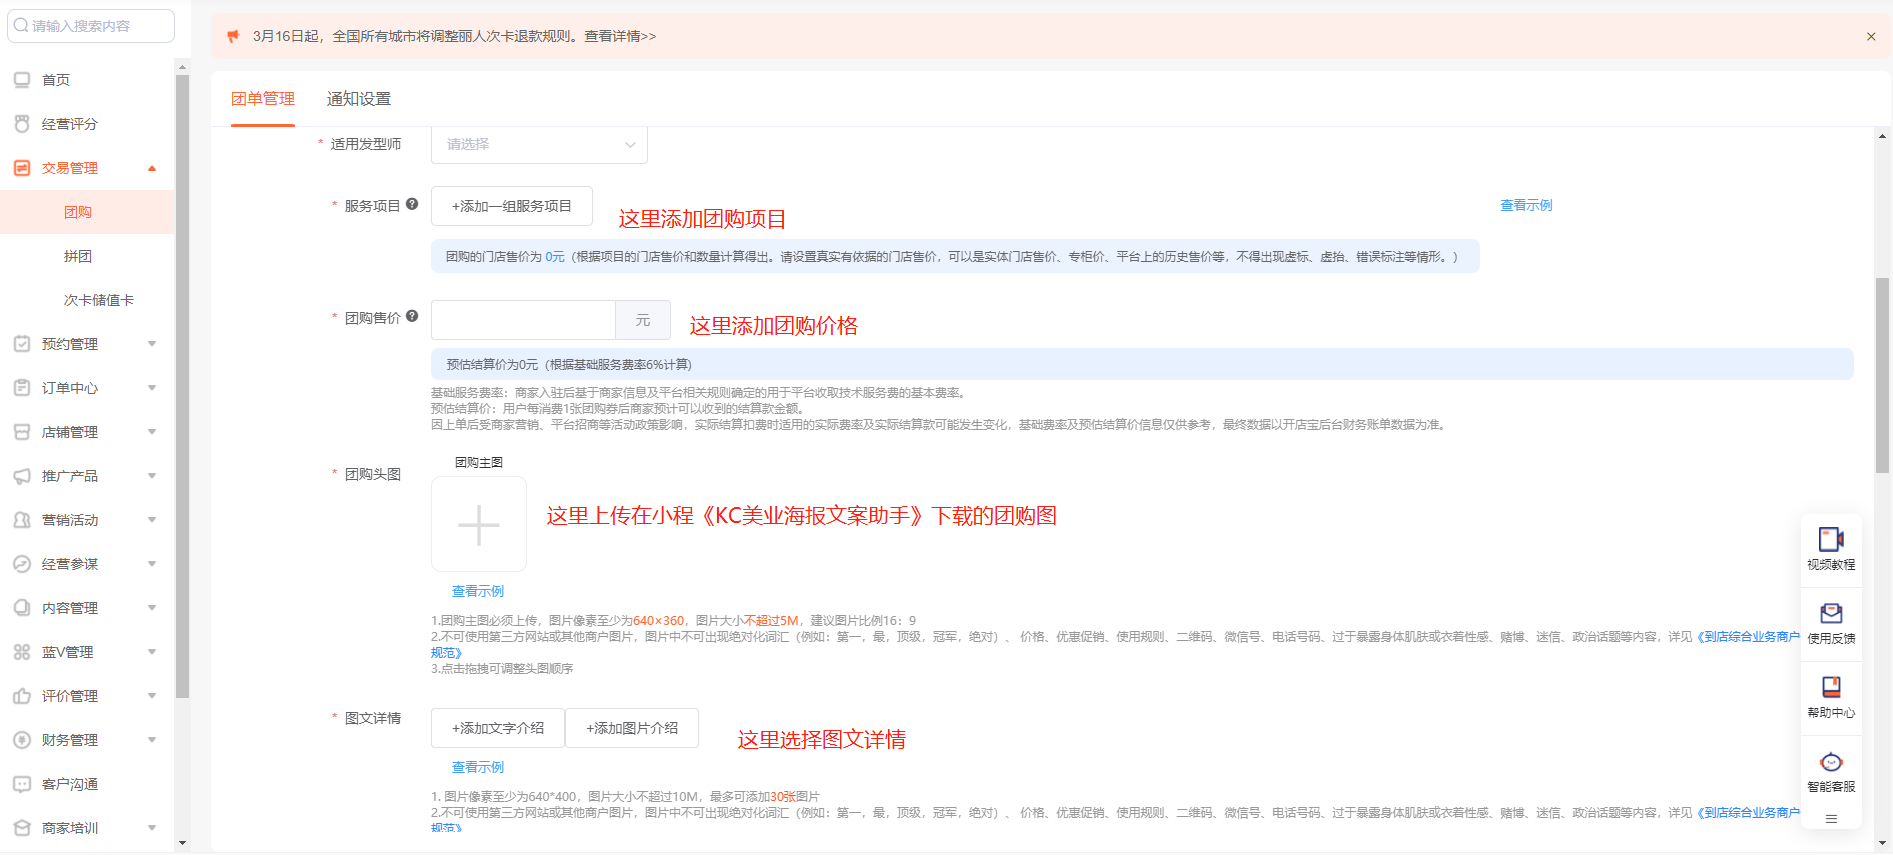Image resolution: width=1893 pixels, height=855 pixels.
Task: Open the 适用发型师 dropdown
Action: (539, 144)
